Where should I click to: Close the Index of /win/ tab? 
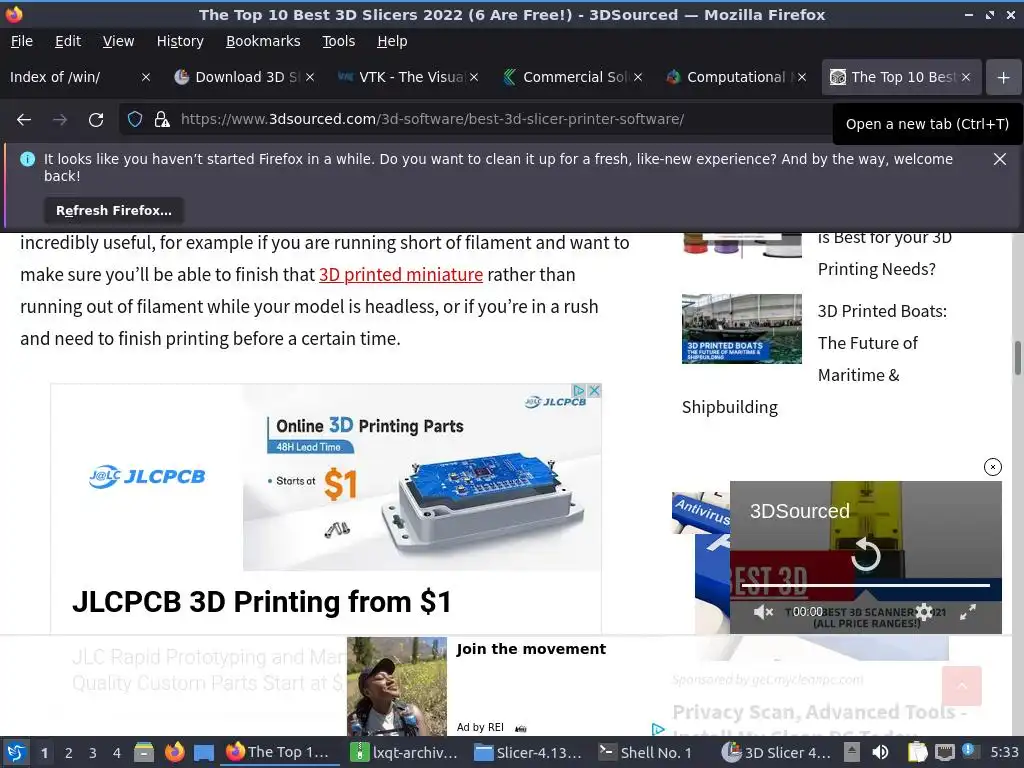tap(146, 77)
